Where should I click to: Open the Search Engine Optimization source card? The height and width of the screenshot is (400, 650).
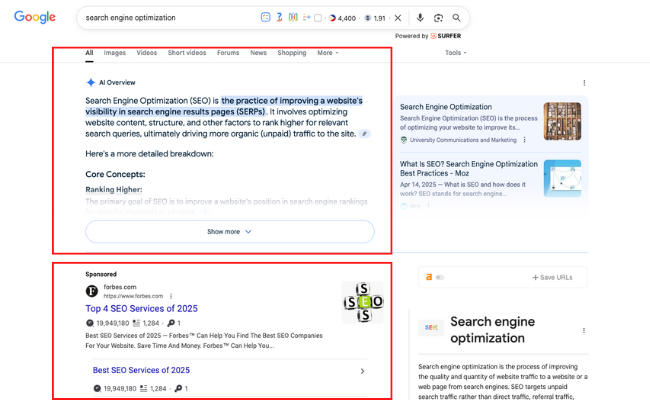(446, 107)
